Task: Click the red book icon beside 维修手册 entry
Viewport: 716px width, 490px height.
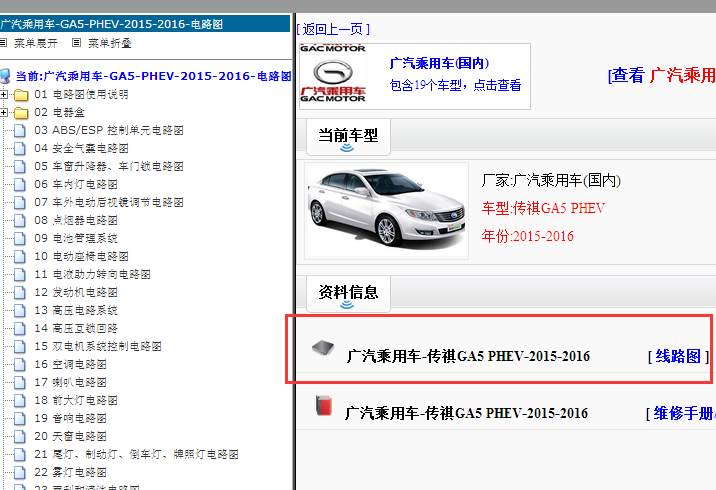Action: point(324,406)
